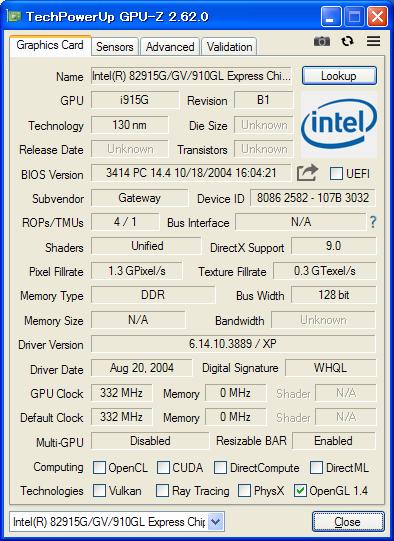This screenshot has width=394, height=541.
Task: Toggle the UEFI checkbox
Action: [336, 174]
